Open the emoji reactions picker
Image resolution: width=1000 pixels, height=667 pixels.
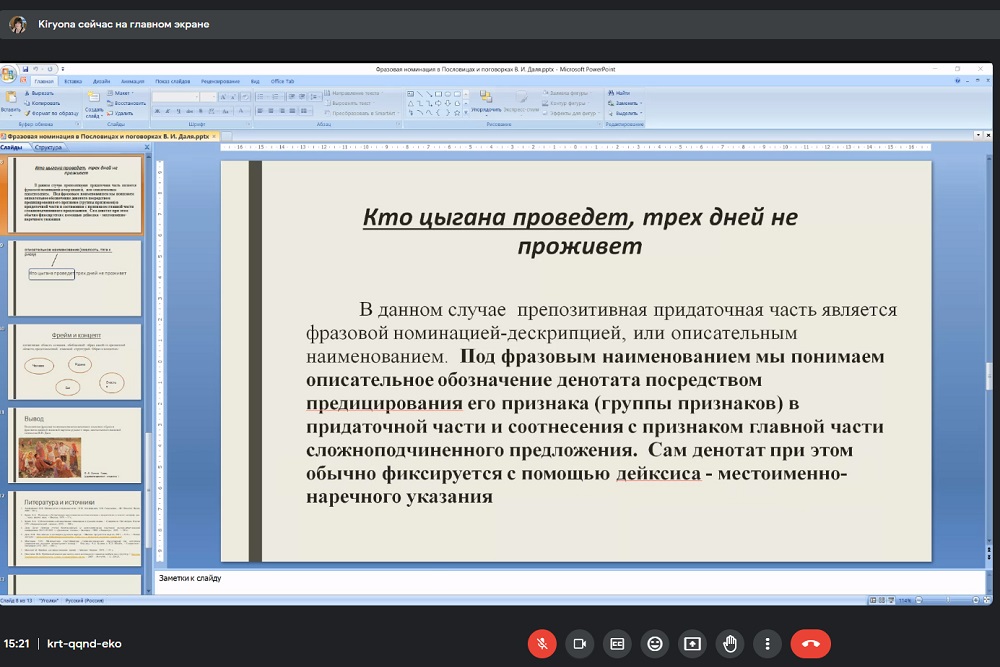pos(655,643)
